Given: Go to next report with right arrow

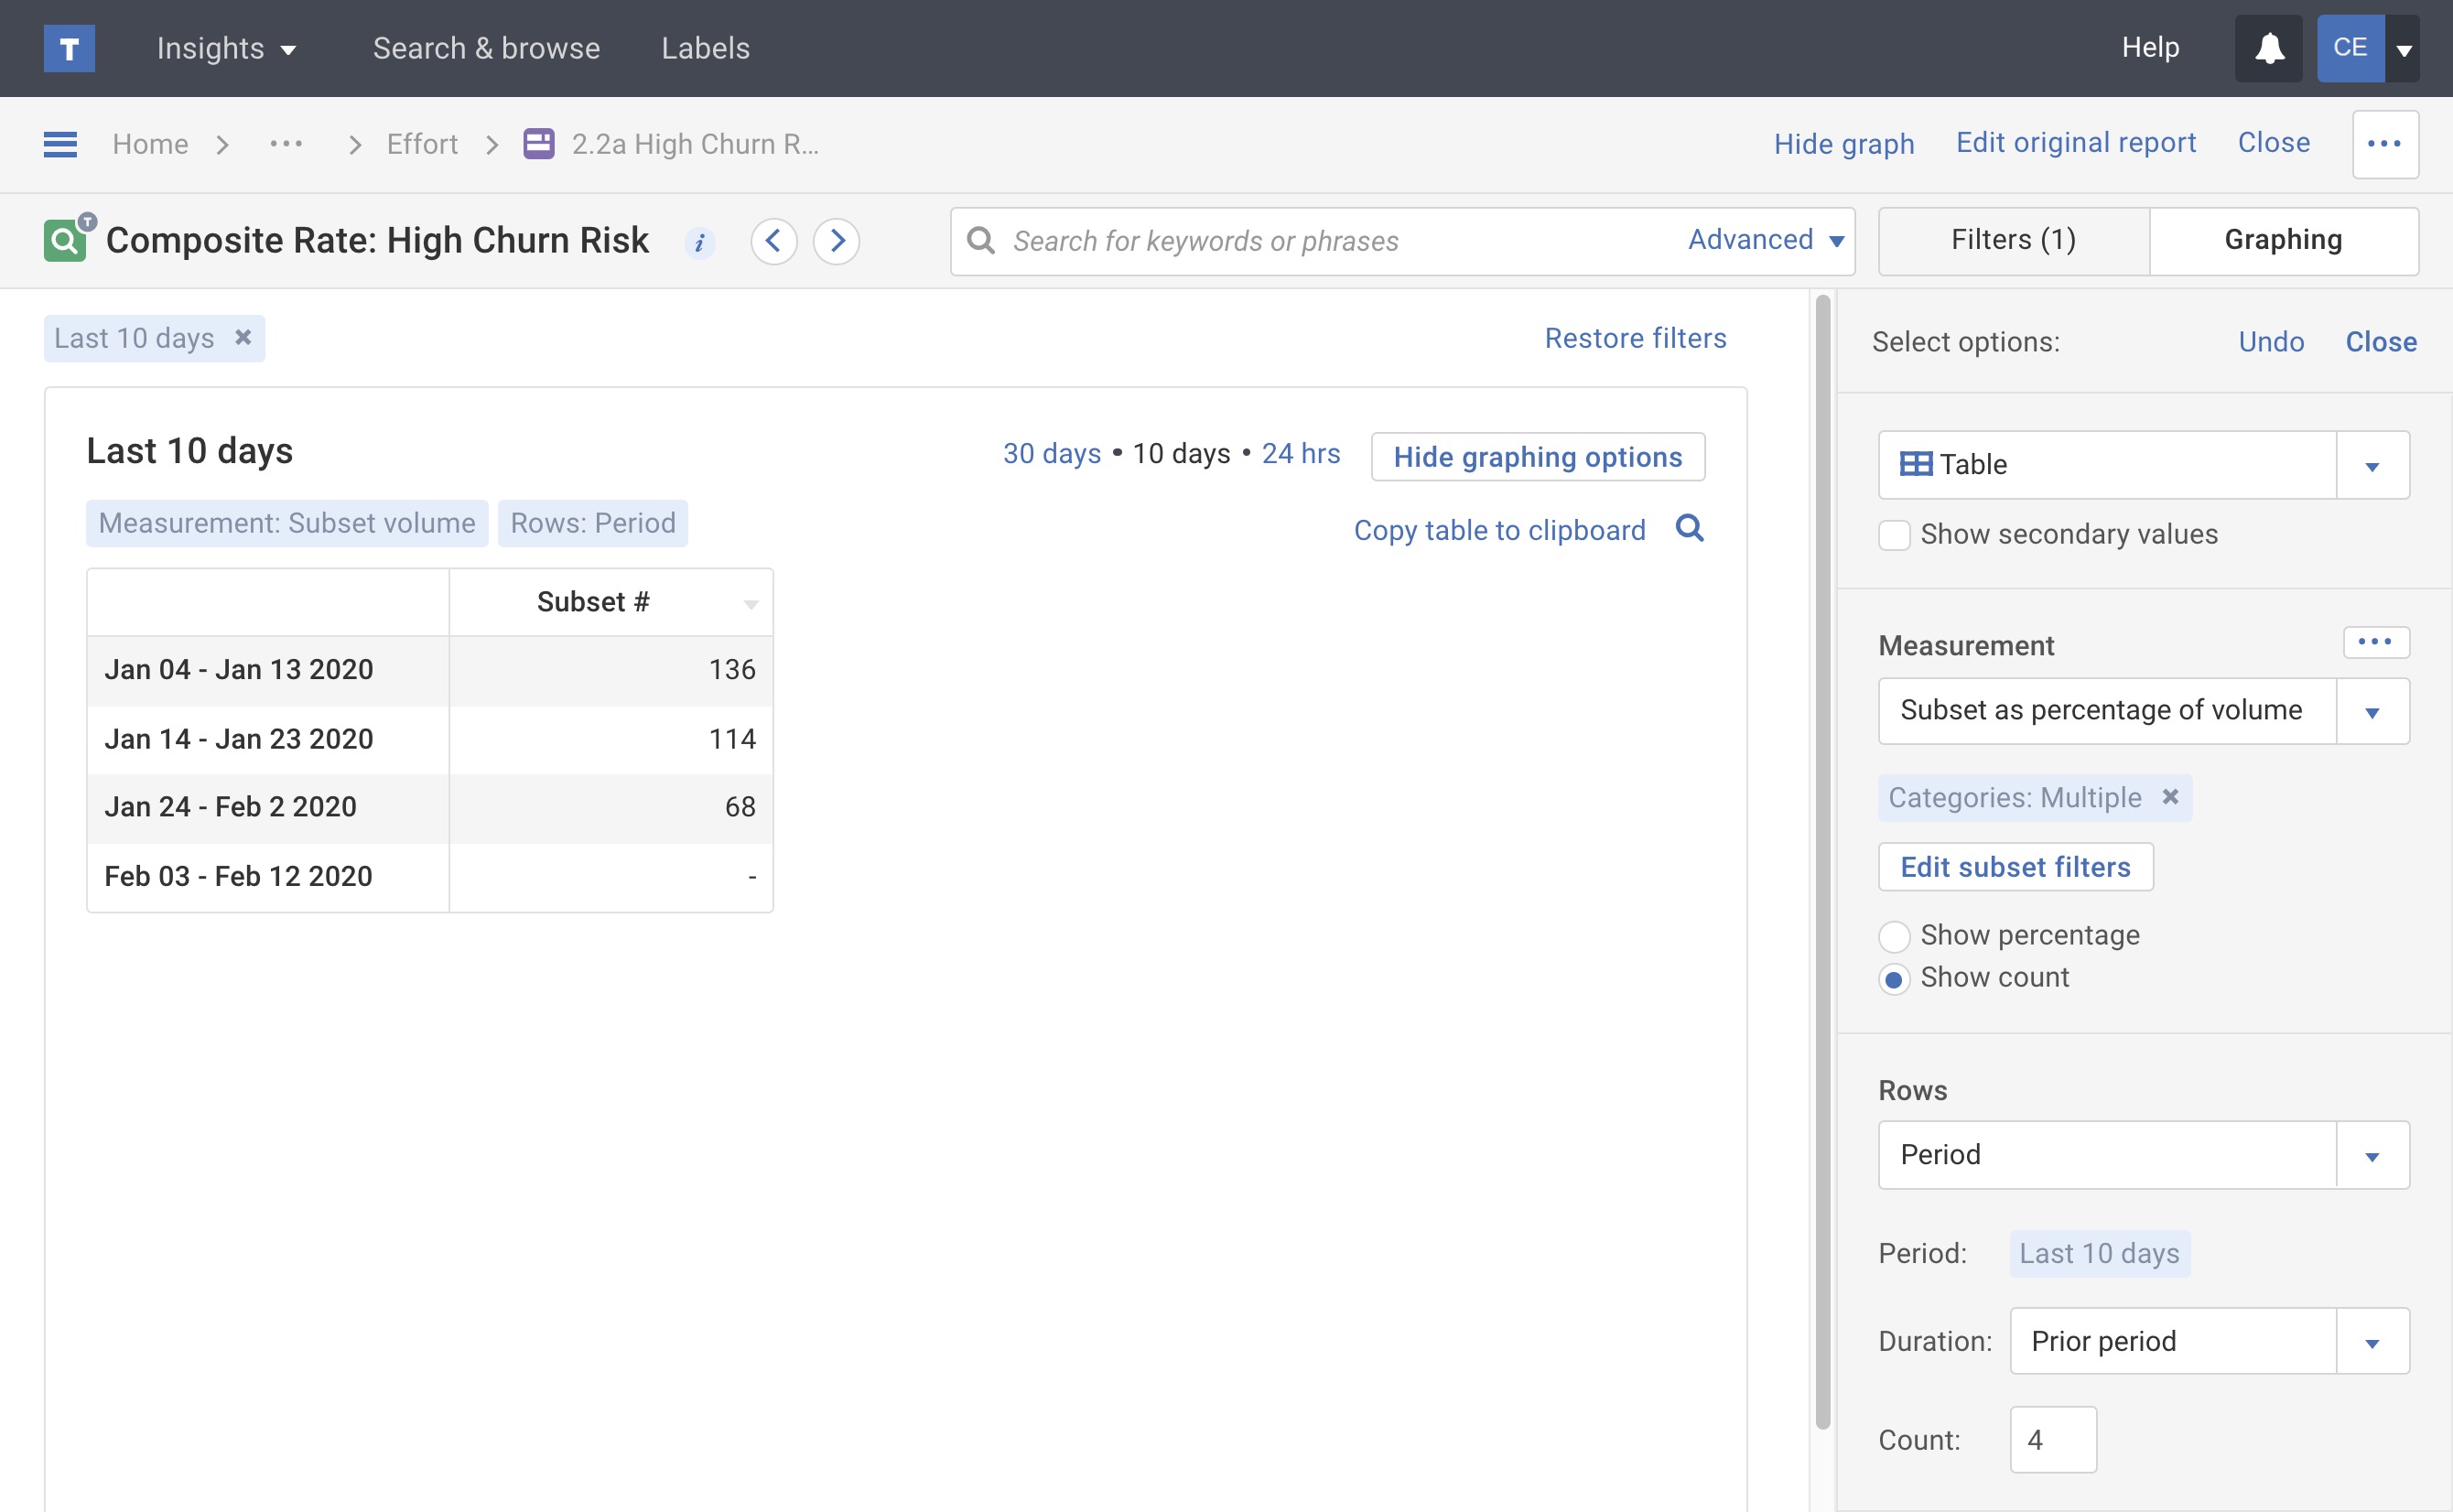Looking at the screenshot, I should [836, 241].
